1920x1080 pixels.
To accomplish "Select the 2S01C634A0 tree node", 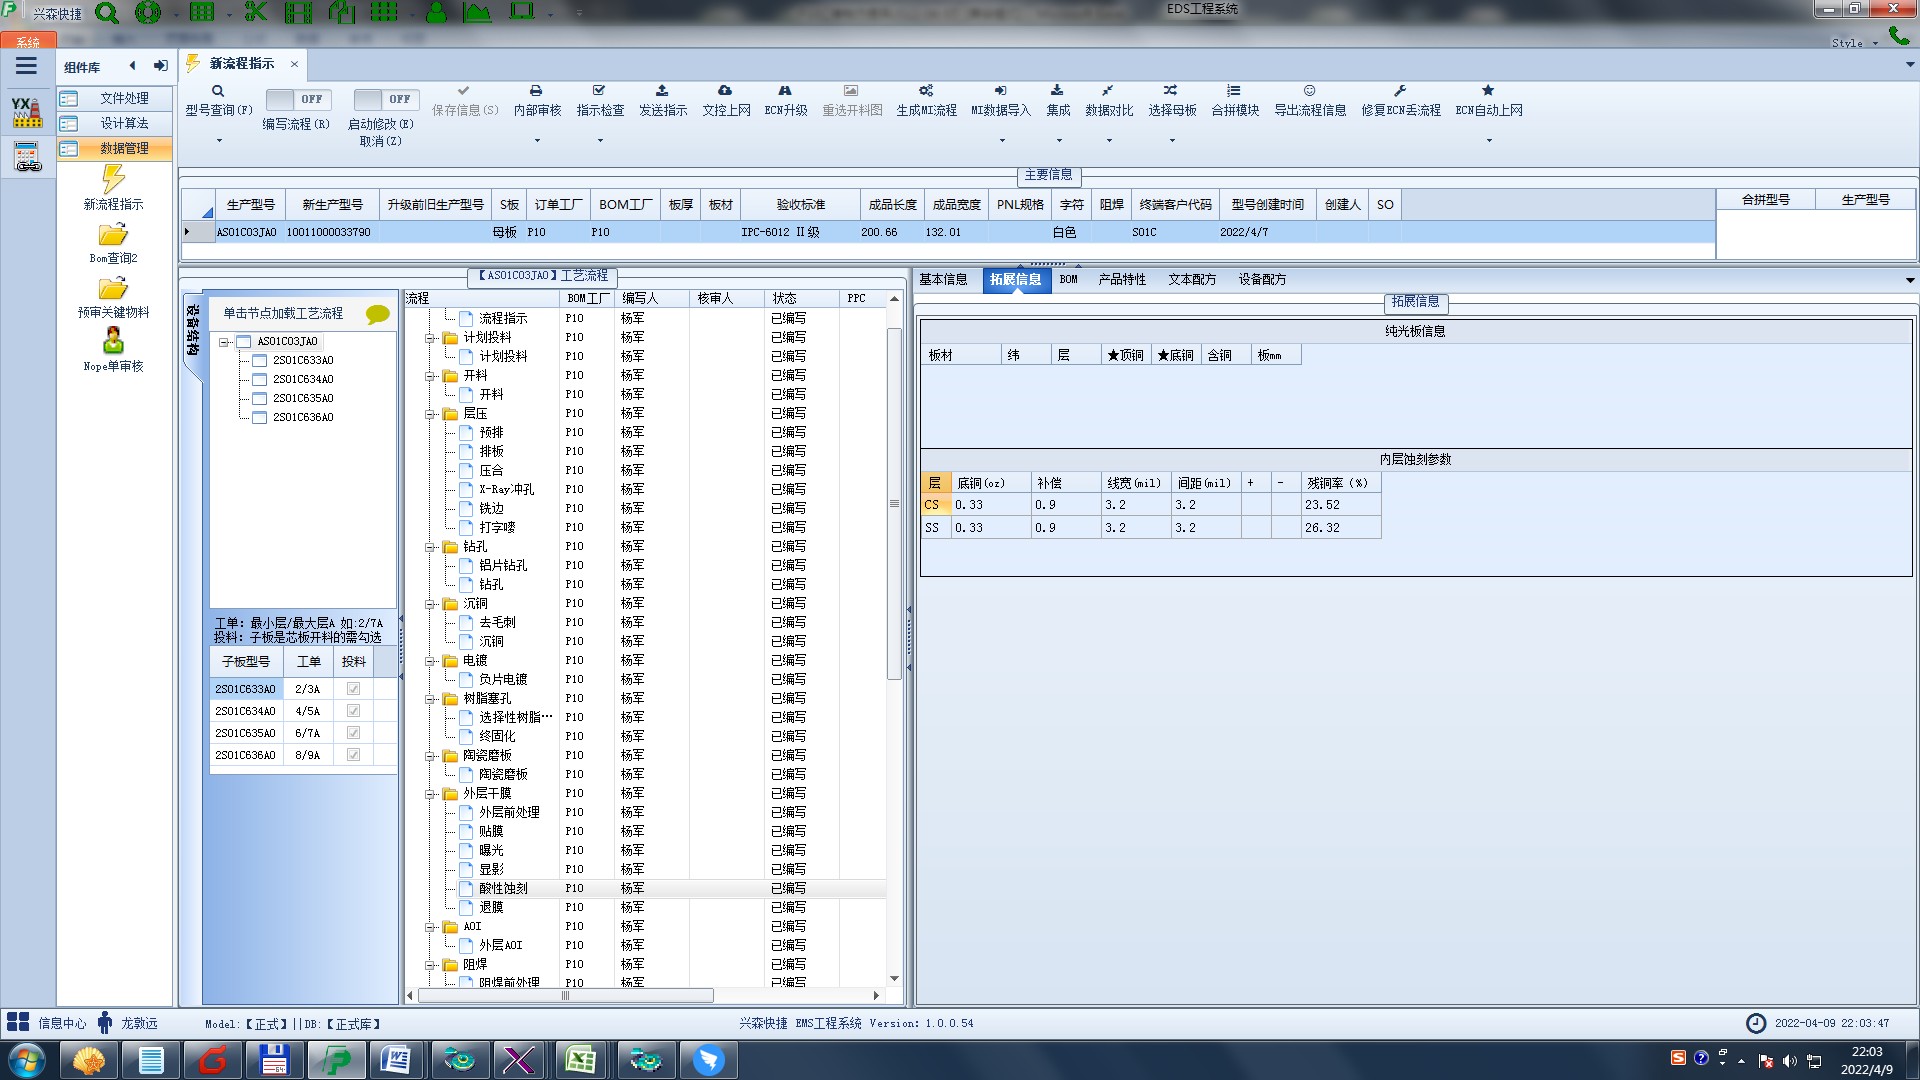I will 303,379.
